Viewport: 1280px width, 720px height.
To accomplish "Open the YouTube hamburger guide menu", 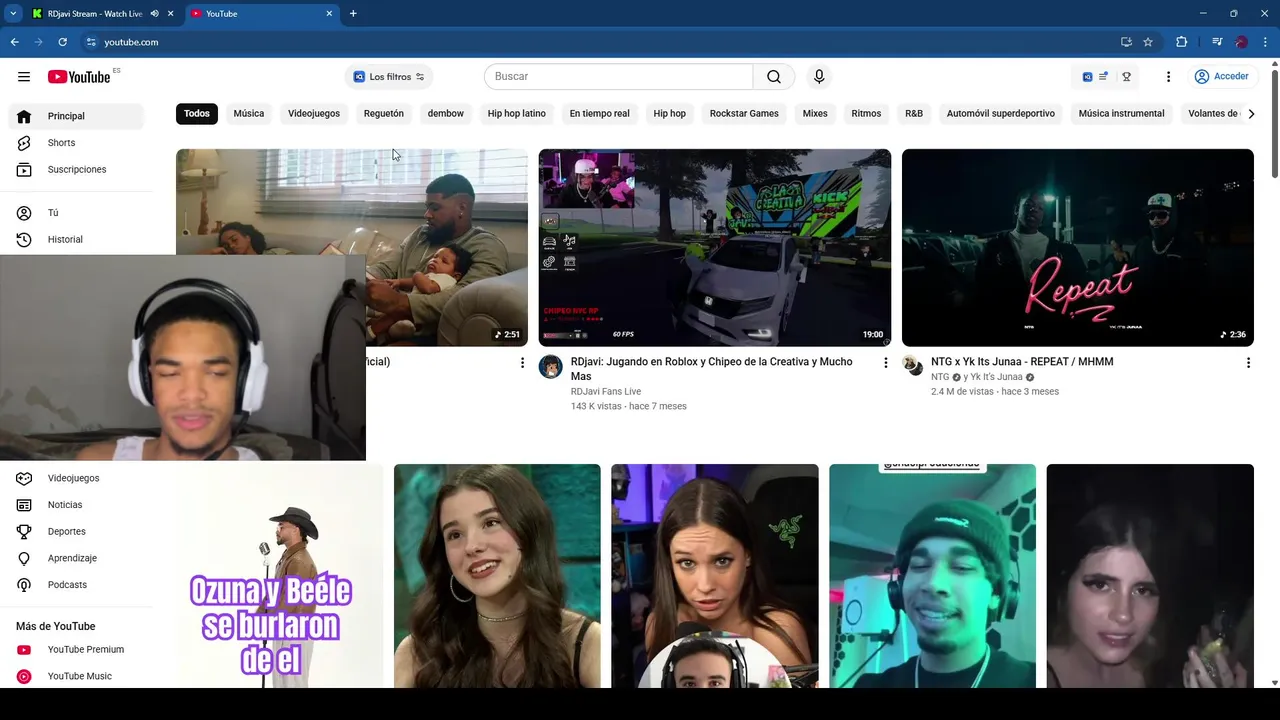I will [x=24, y=77].
